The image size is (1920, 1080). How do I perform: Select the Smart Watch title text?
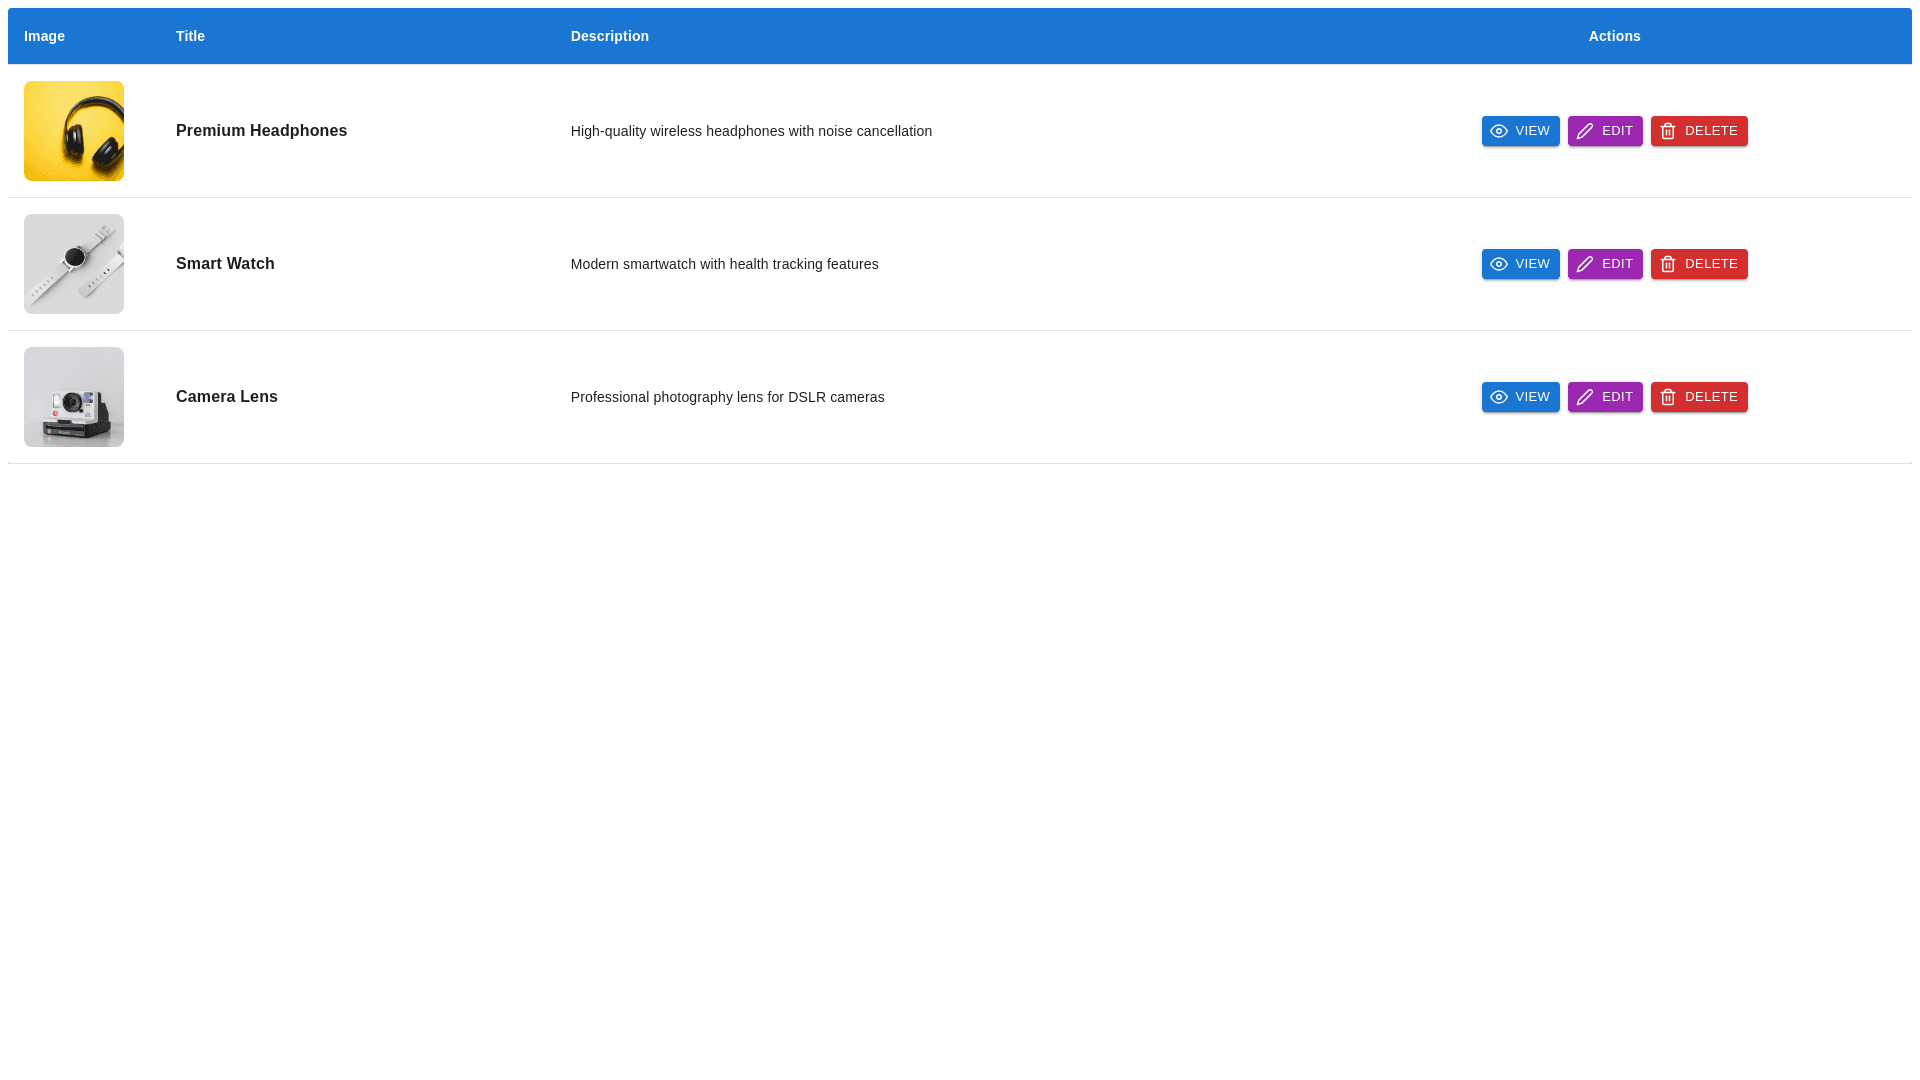coord(225,264)
